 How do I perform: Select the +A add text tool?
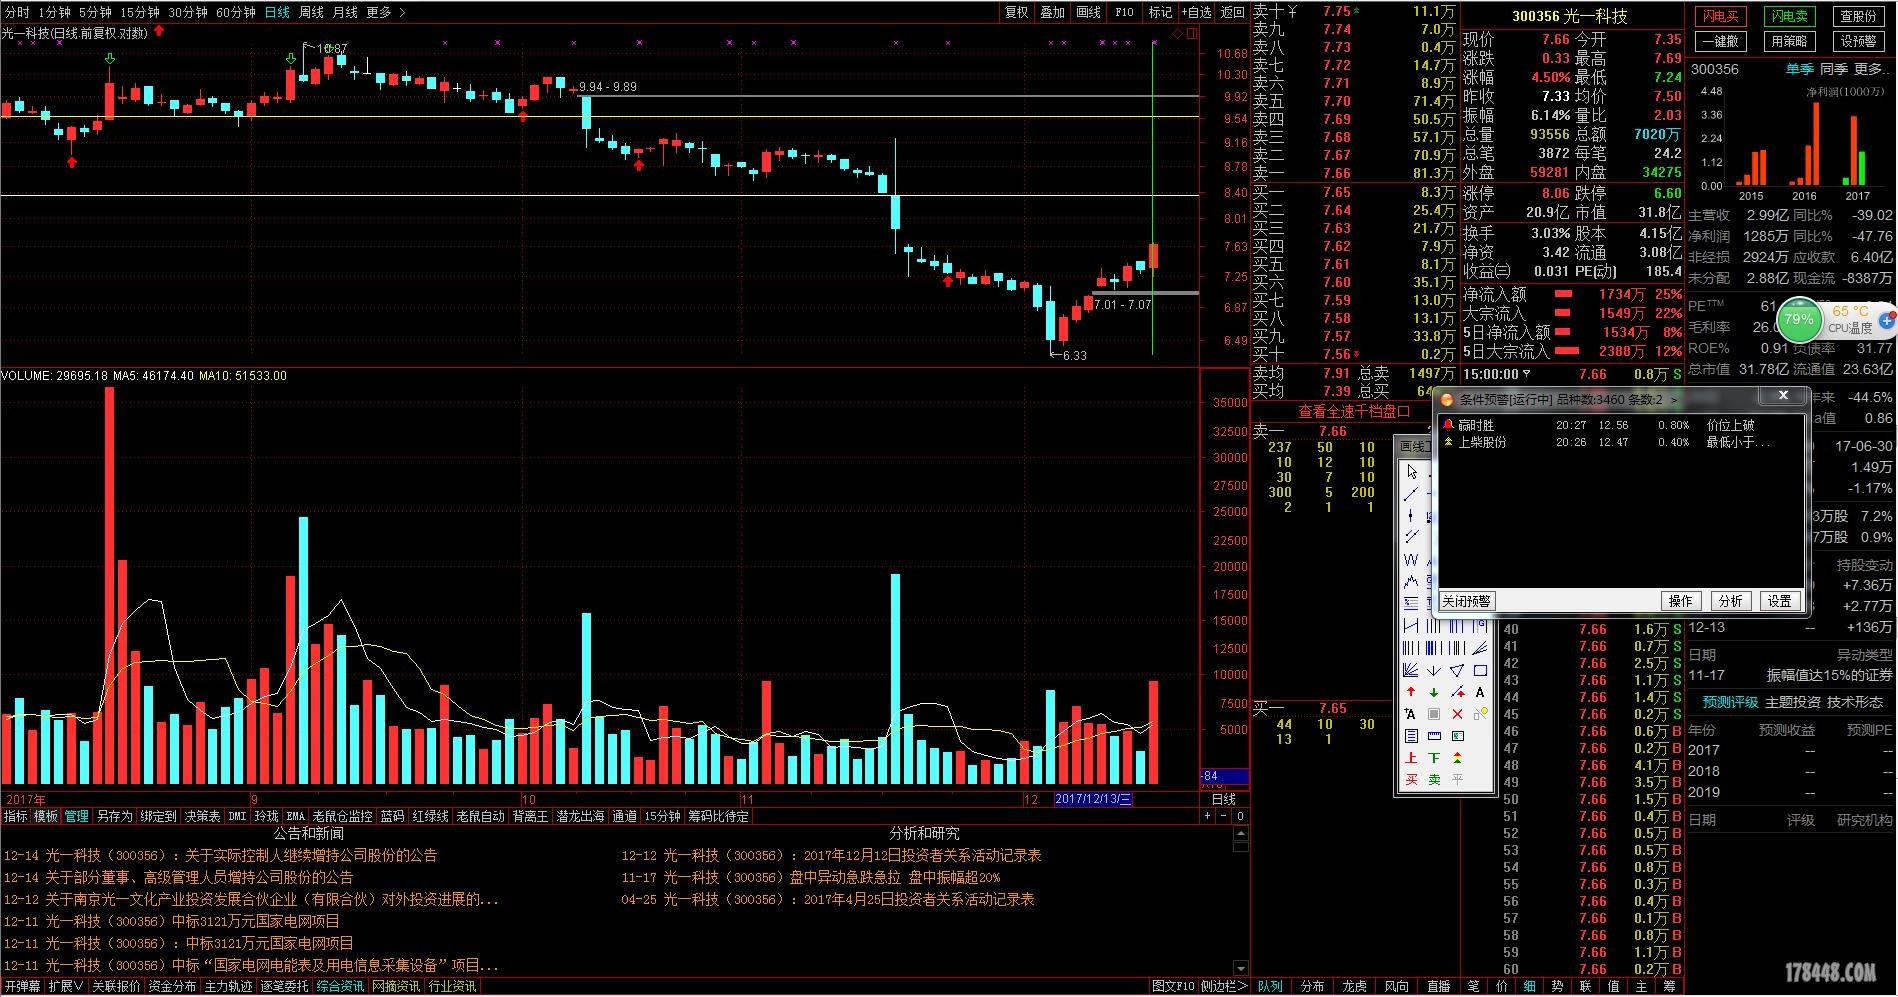point(1411,714)
